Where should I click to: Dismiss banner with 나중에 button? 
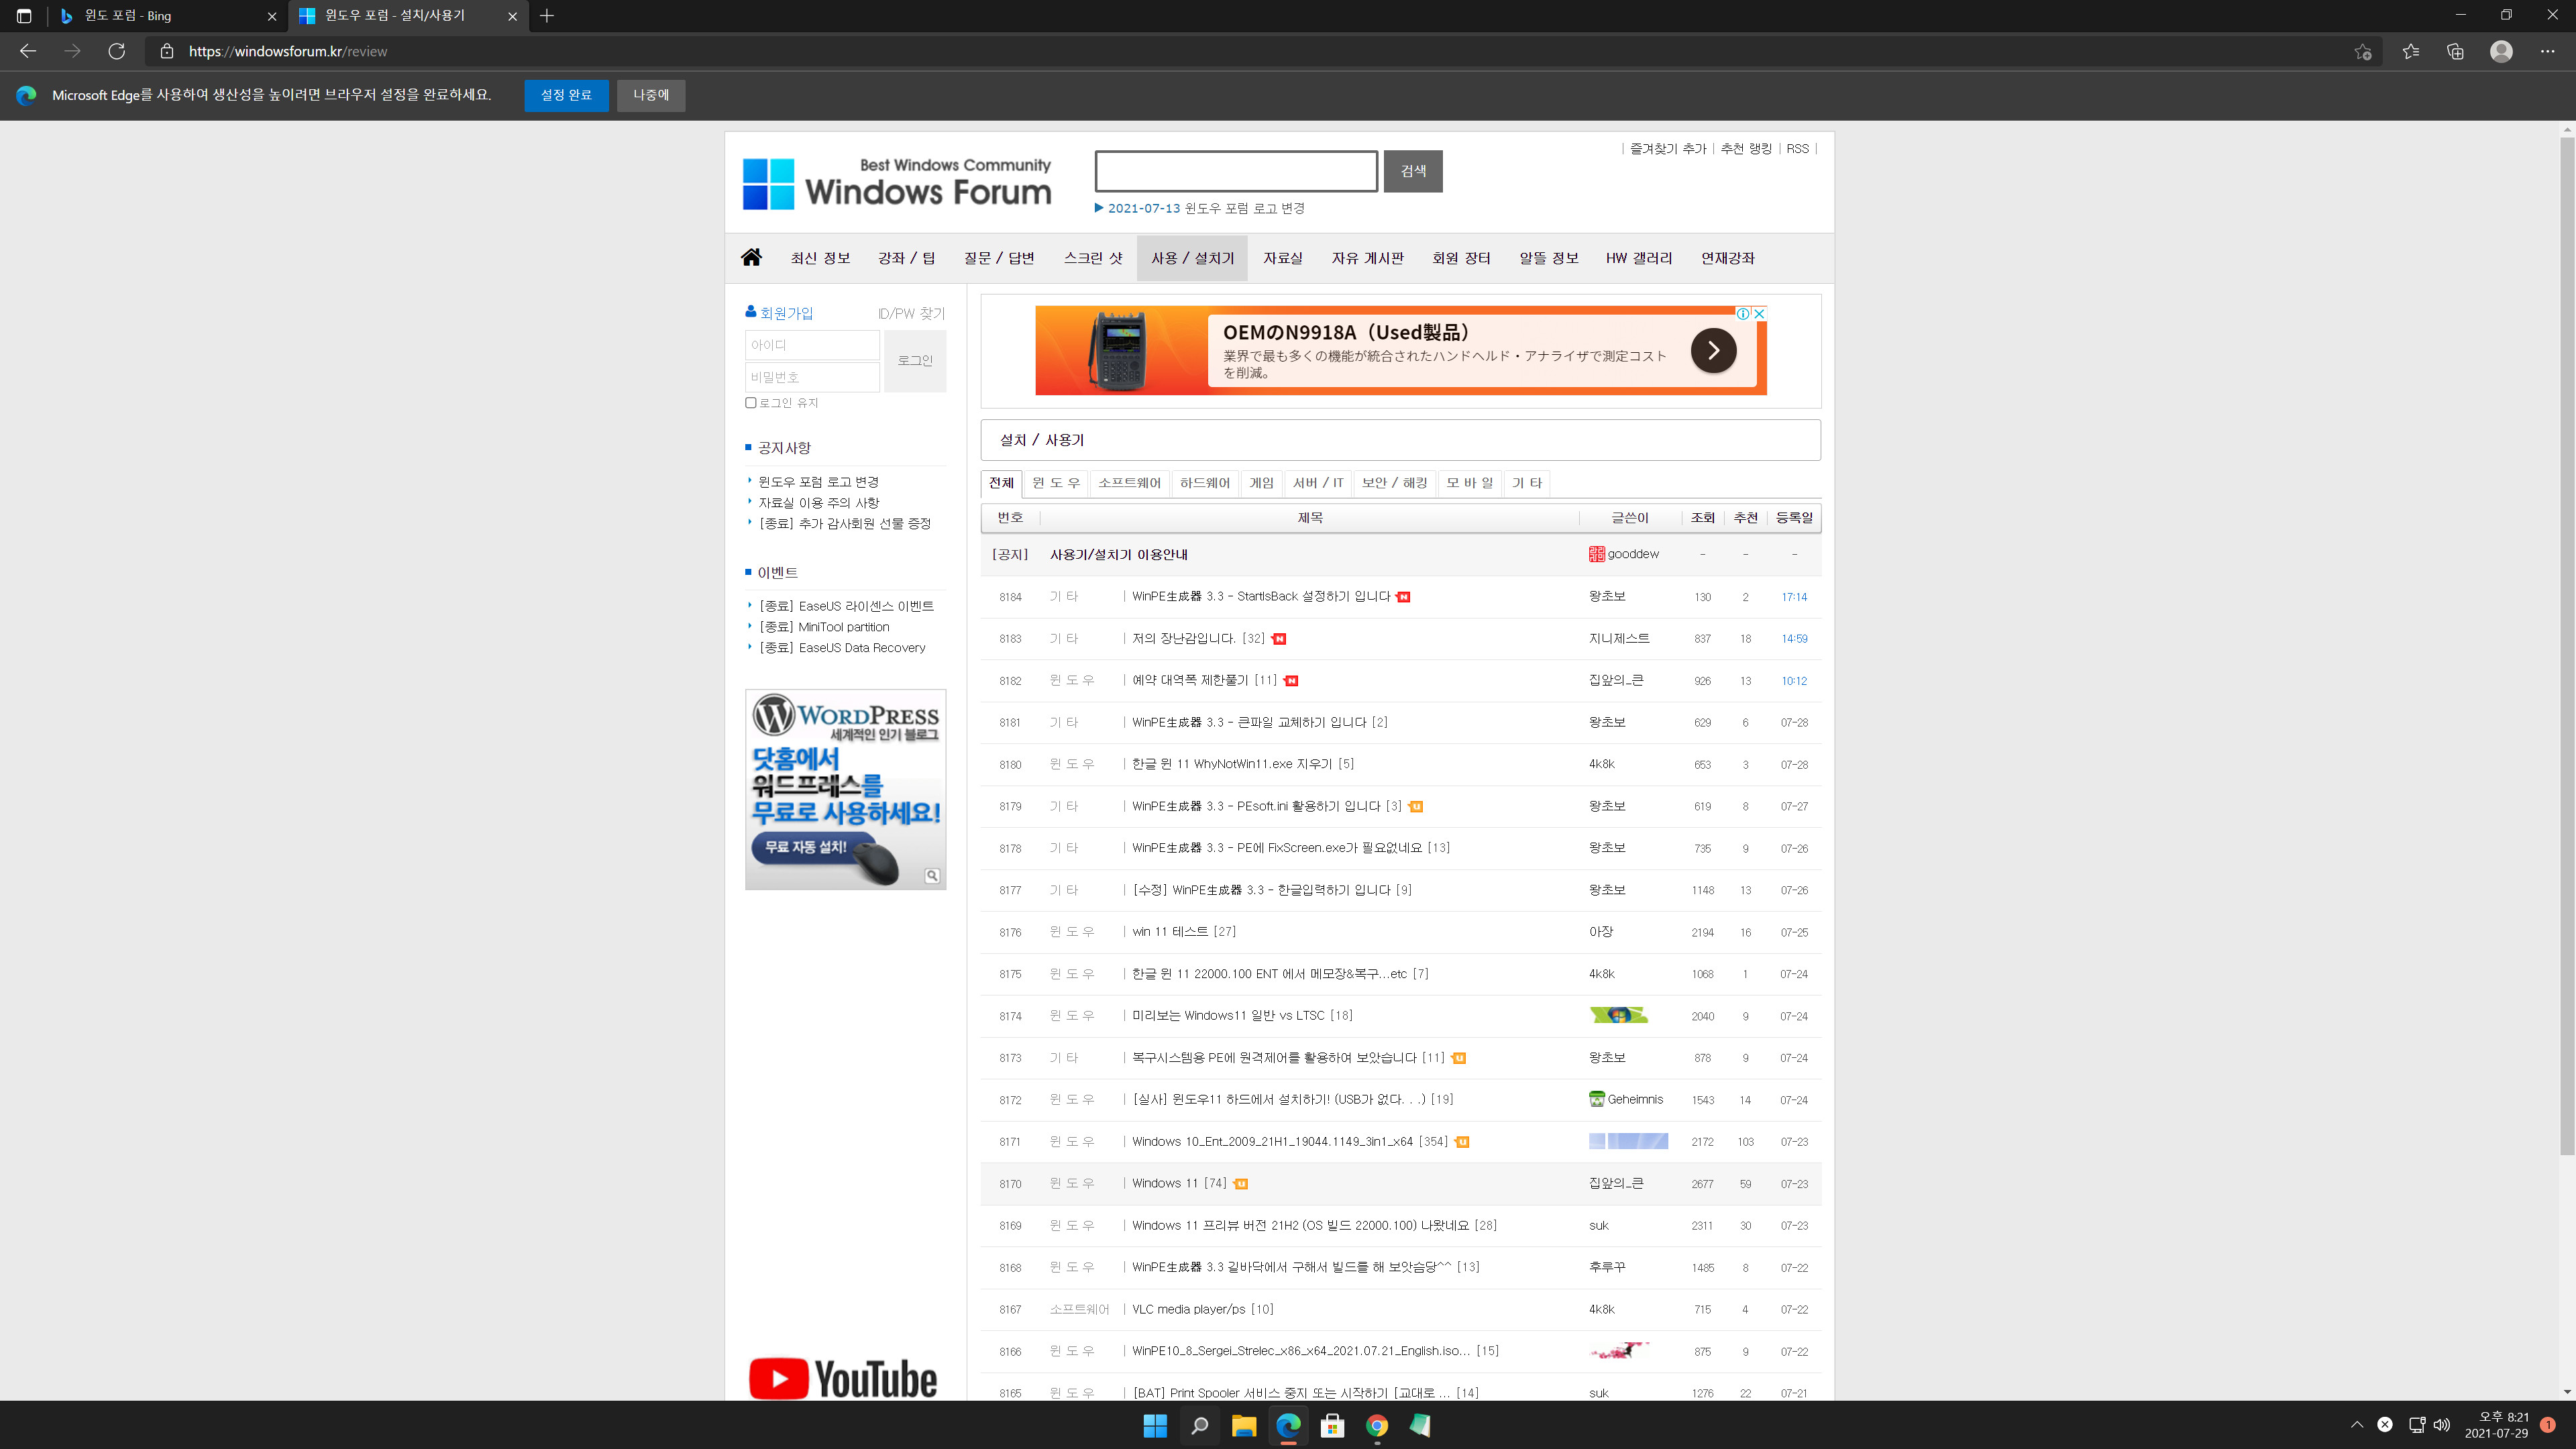point(651,95)
